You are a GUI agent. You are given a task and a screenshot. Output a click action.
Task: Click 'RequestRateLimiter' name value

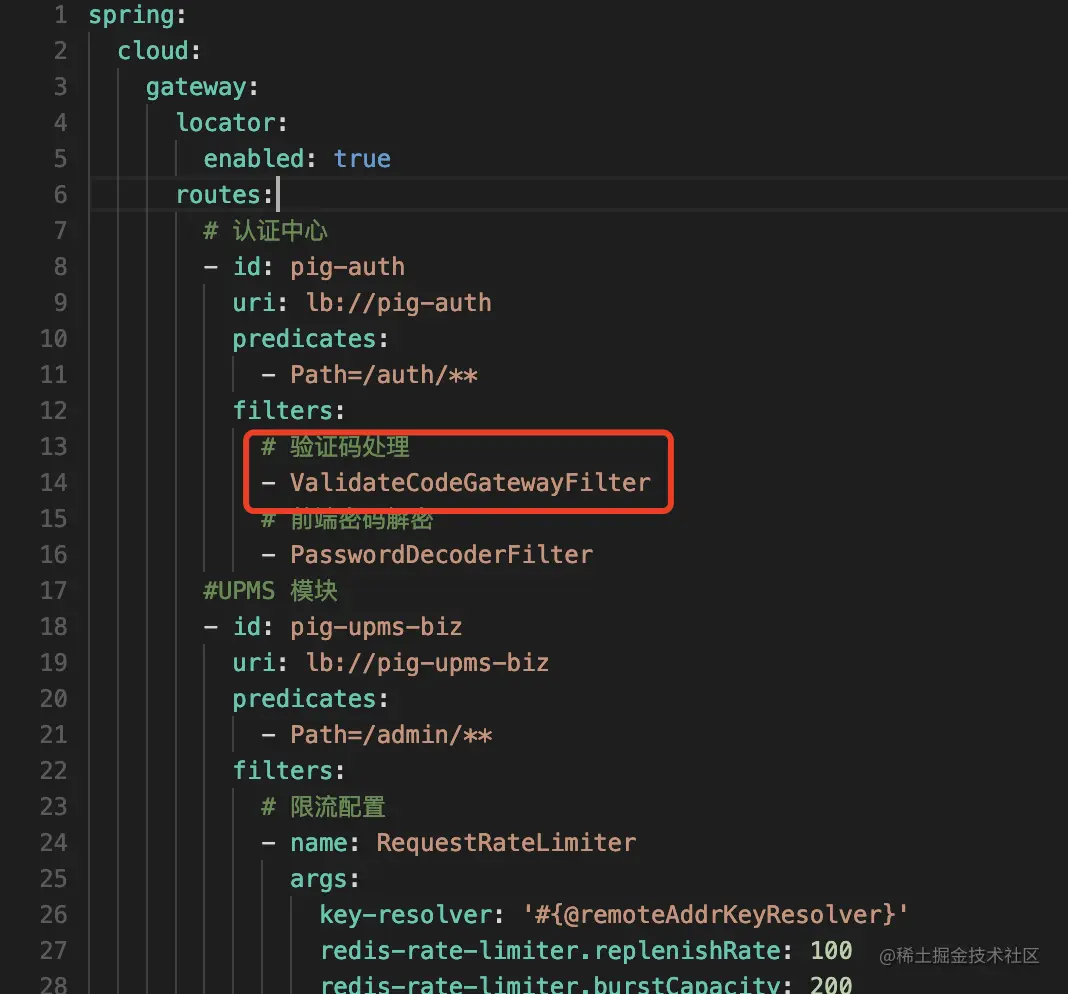point(506,843)
